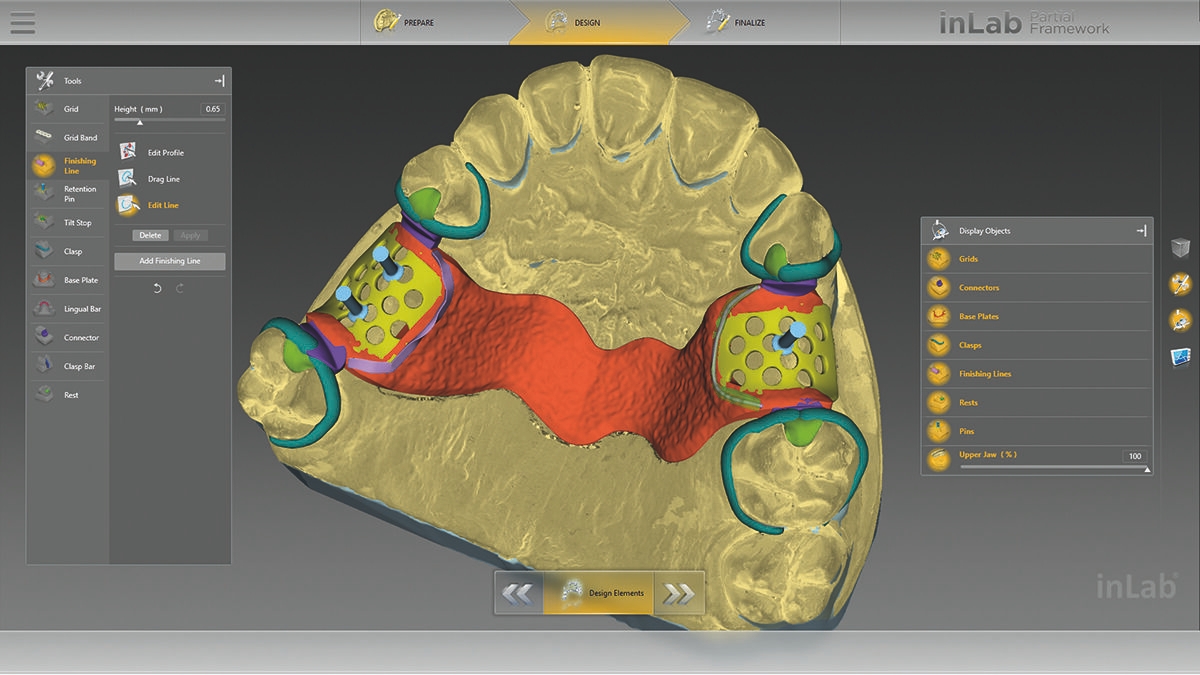The image size is (1200, 675).
Task: Go to next step with double-right arrow
Action: pyautogui.click(x=679, y=593)
